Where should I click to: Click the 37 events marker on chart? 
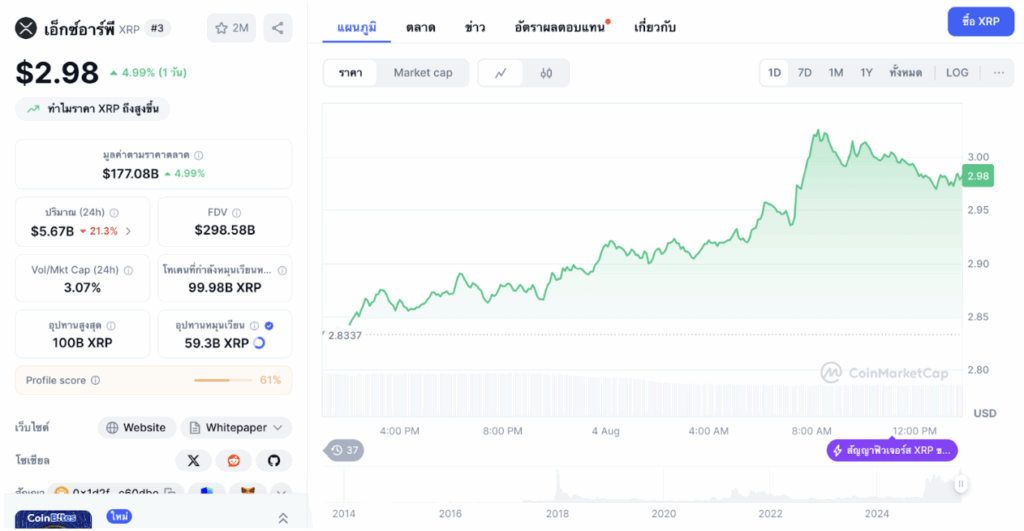click(x=345, y=450)
